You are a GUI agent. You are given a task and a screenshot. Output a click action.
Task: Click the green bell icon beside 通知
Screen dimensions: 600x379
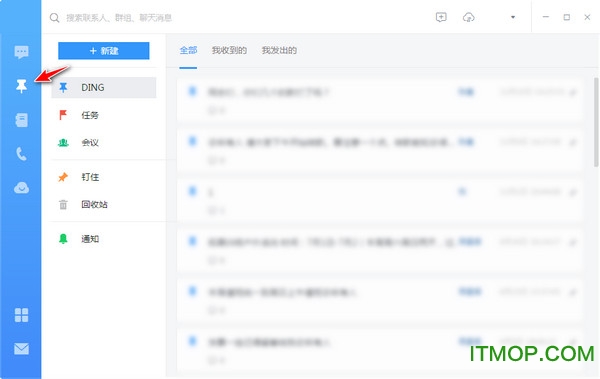click(x=63, y=239)
